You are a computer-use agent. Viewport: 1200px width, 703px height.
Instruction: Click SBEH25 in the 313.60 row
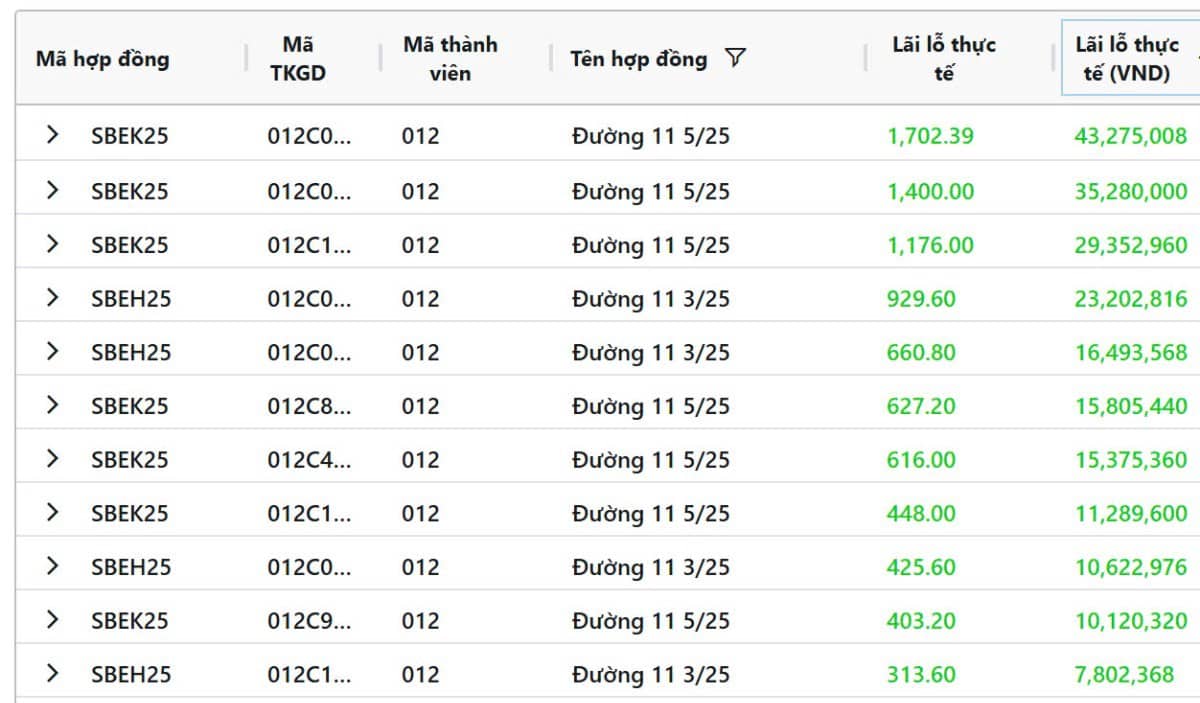pos(131,675)
